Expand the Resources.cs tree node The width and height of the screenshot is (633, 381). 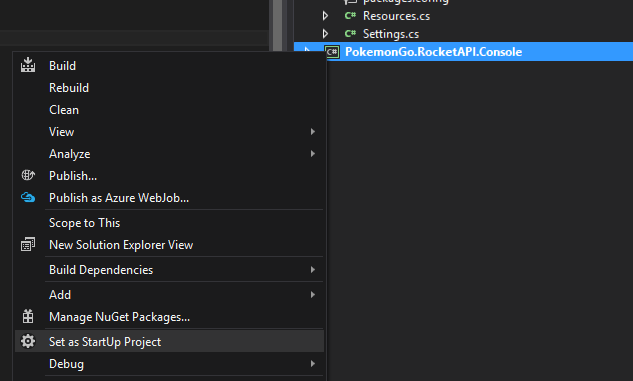pyautogui.click(x=325, y=16)
